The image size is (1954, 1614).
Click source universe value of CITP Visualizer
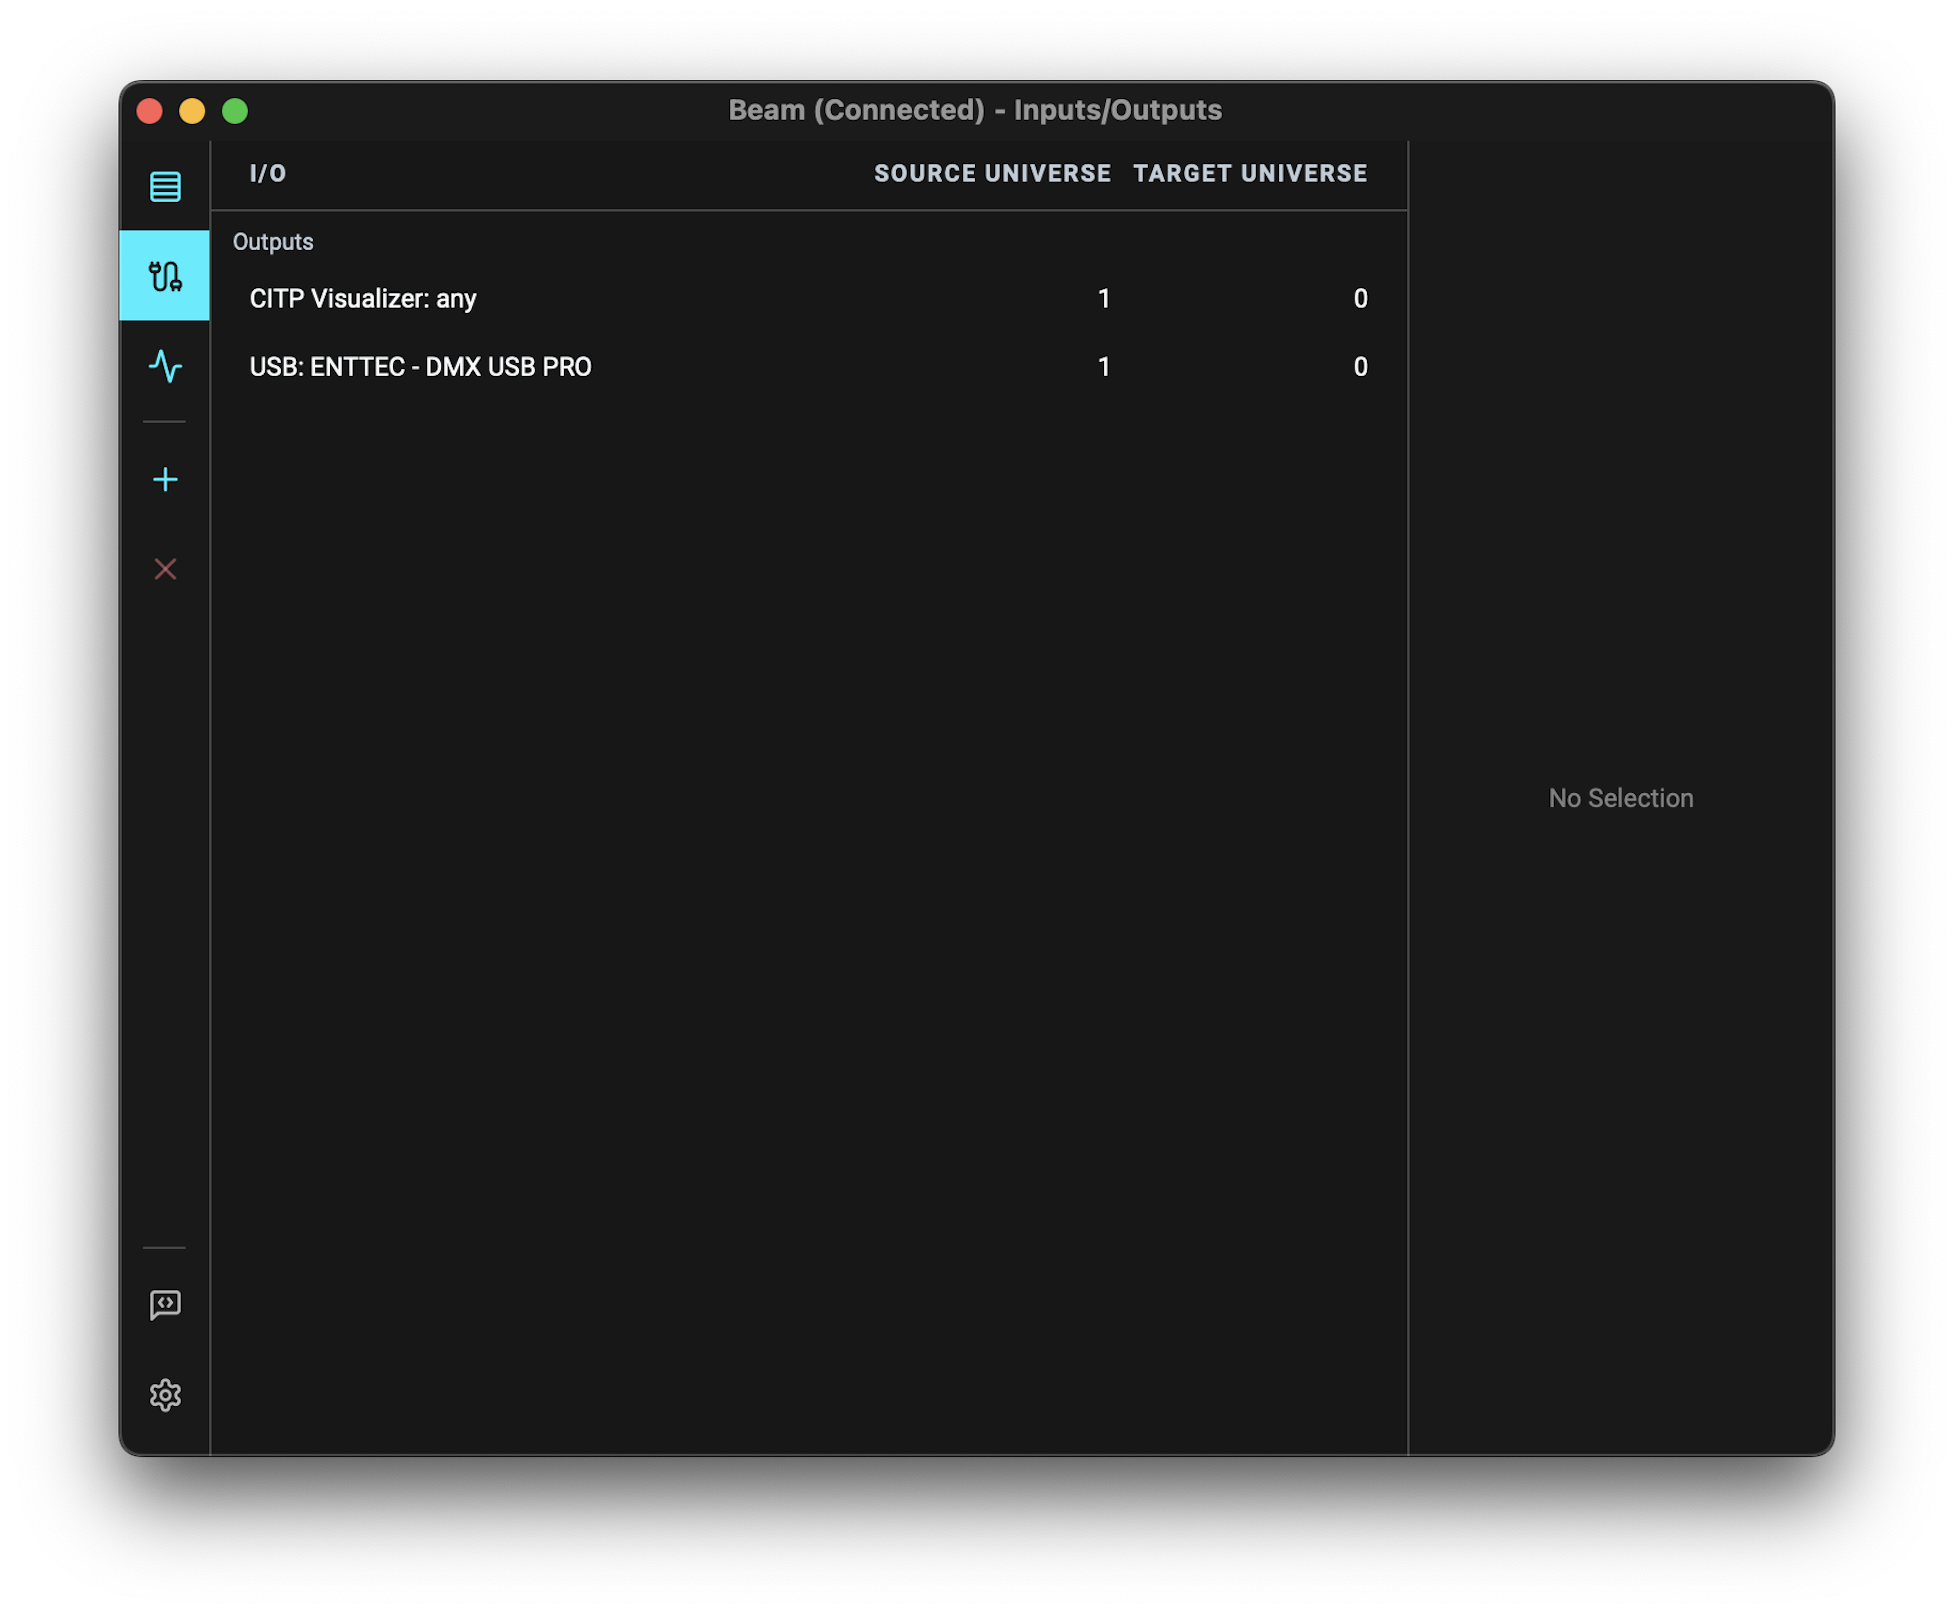click(x=1104, y=299)
